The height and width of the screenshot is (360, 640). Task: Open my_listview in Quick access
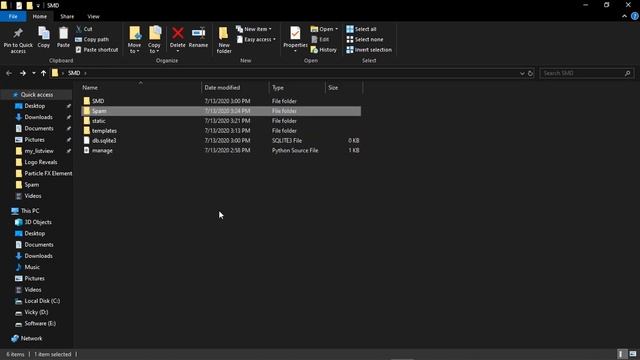pyautogui.click(x=39, y=151)
